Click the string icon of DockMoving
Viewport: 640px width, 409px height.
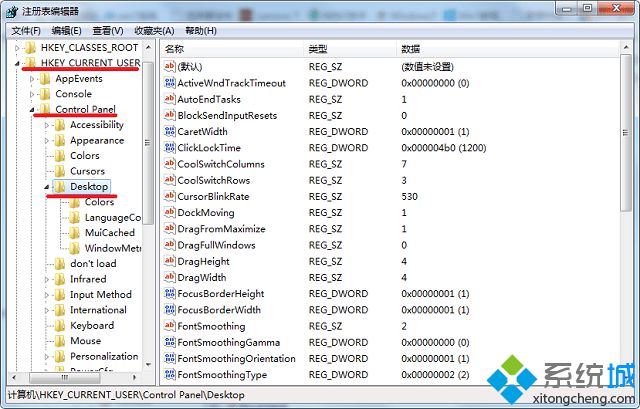click(x=169, y=212)
